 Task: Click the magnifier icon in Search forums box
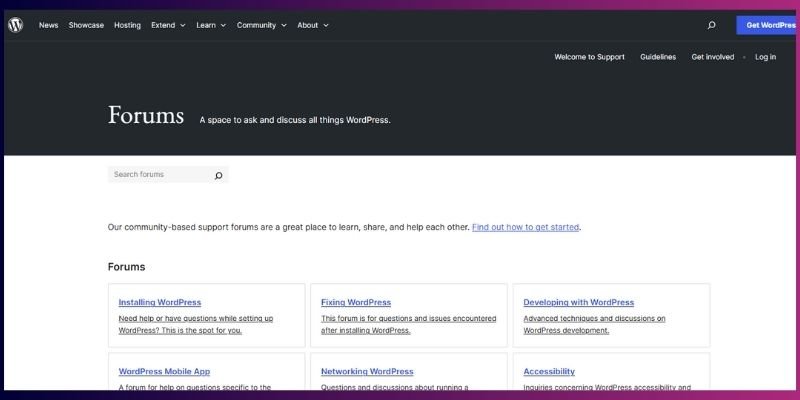pyautogui.click(x=218, y=175)
